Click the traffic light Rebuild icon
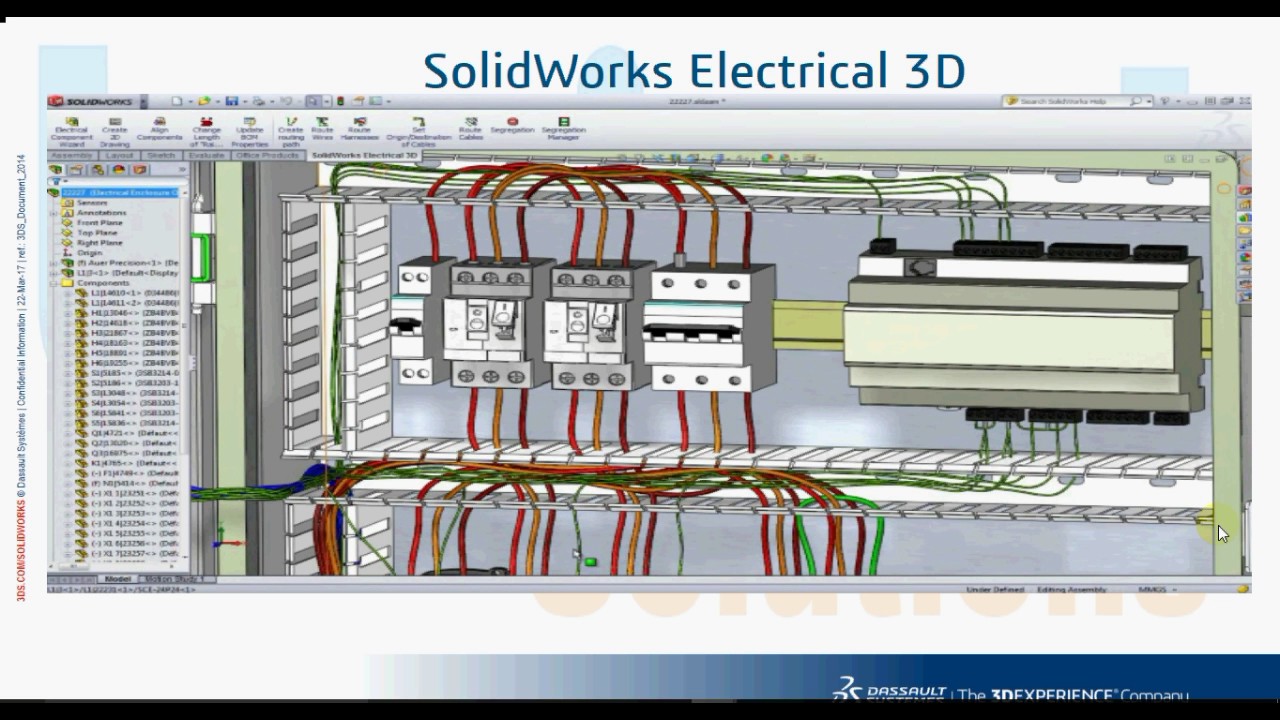Image resolution: width=1280 pixels, height=720 pixels. coord(341,101)
